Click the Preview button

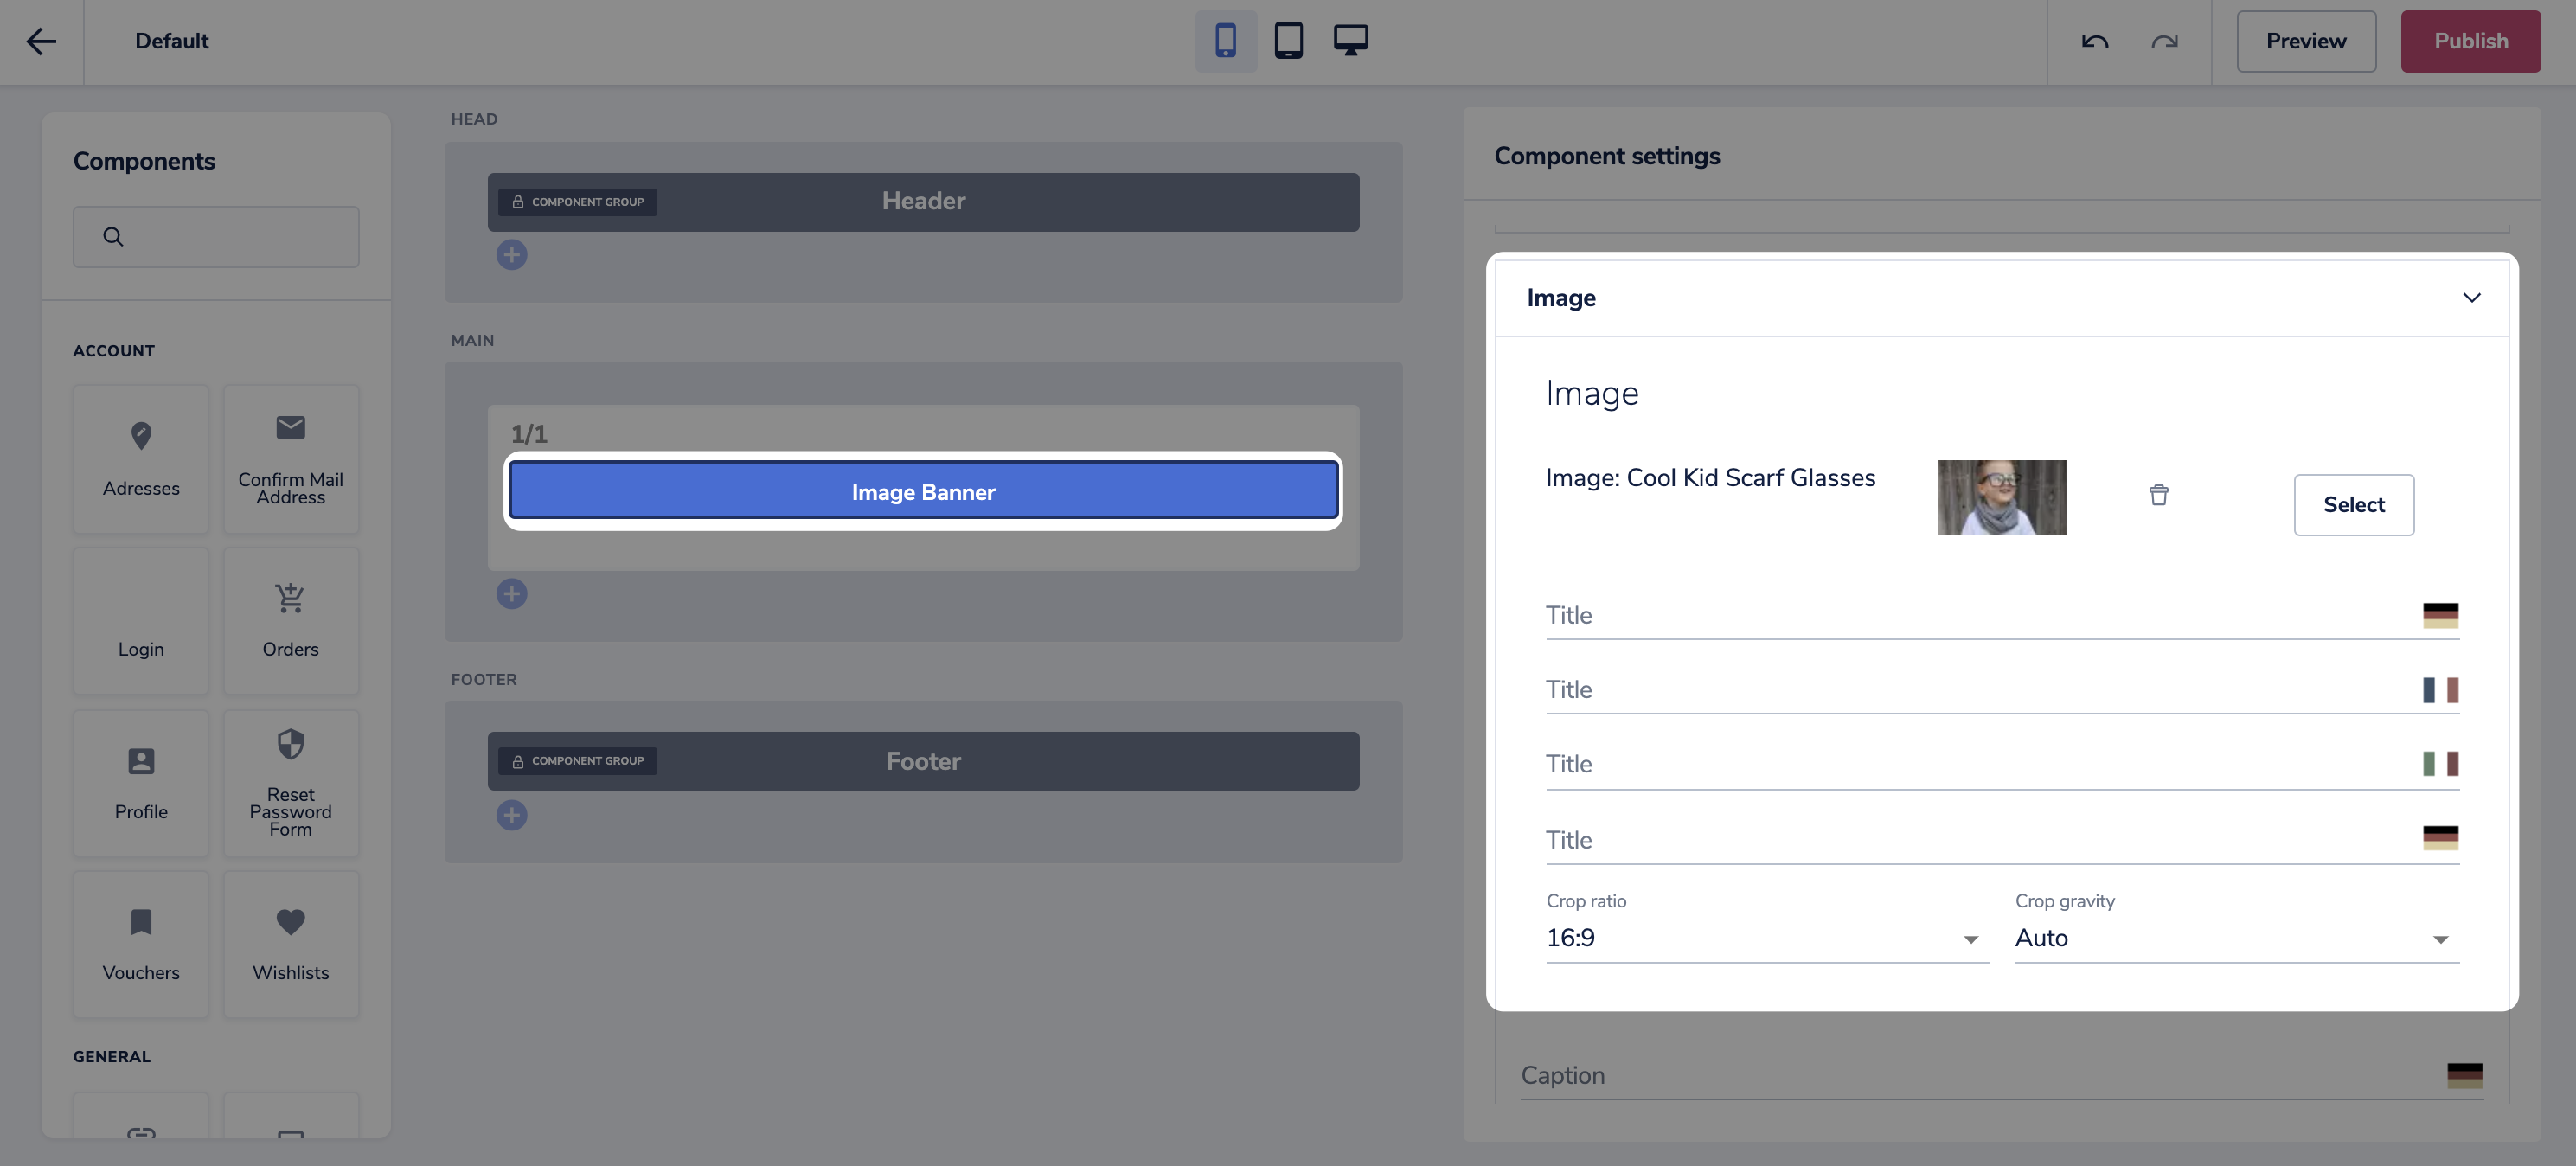[x=2305, y=41]
